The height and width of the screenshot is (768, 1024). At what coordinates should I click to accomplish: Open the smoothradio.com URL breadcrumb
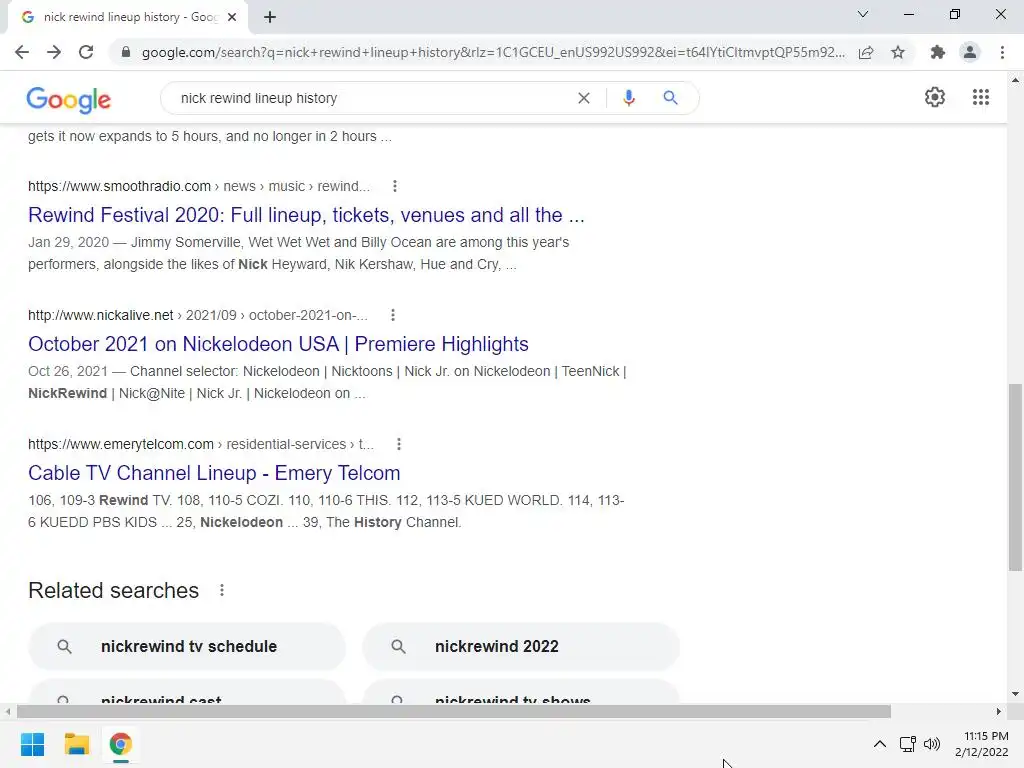coord(199,186)
